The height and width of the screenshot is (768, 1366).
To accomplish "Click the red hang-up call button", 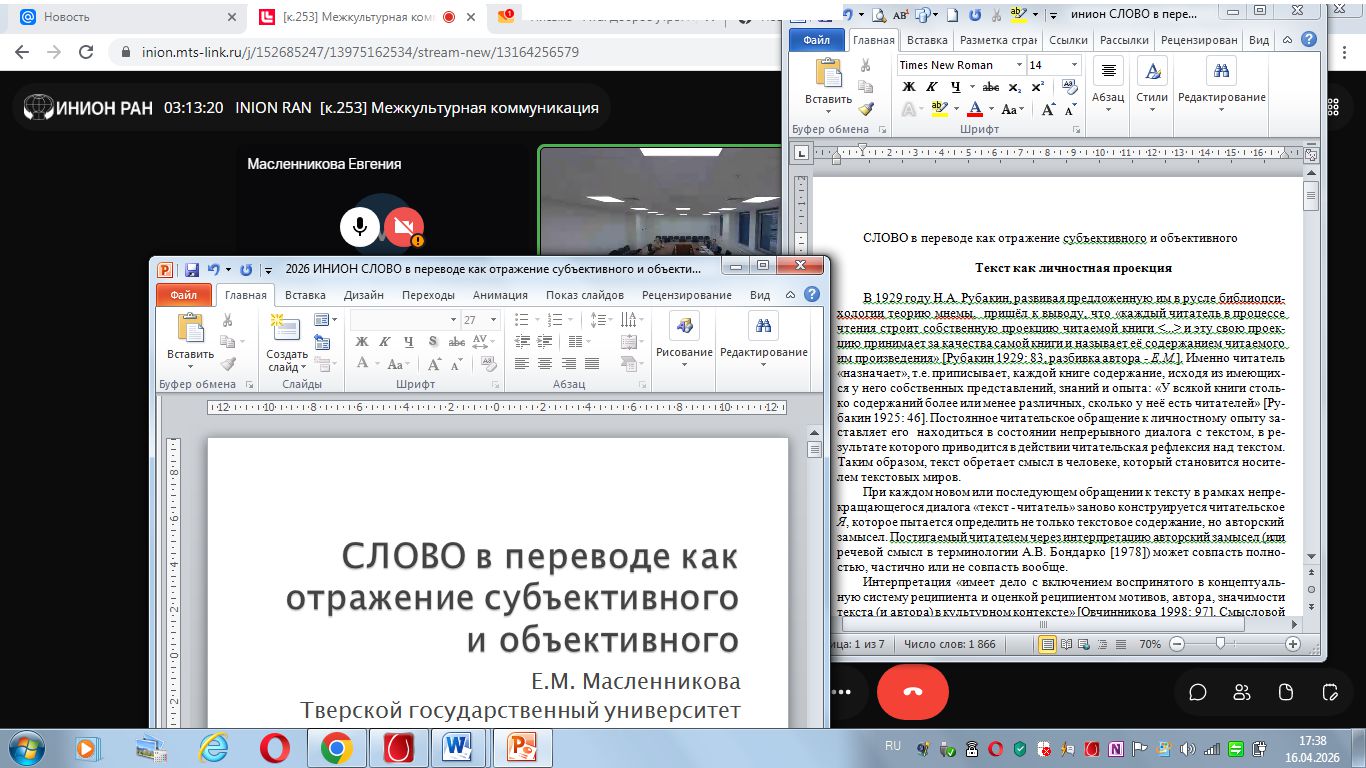I will (x=912, y=692).
